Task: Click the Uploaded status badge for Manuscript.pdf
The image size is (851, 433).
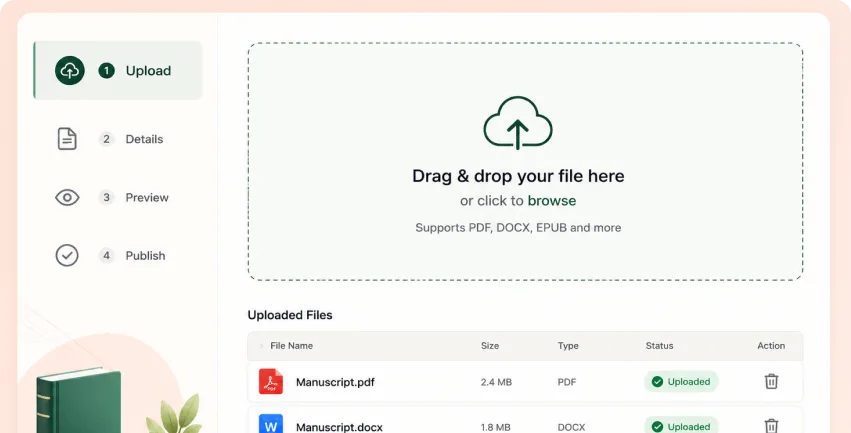Action: click(x=681, y=381)
